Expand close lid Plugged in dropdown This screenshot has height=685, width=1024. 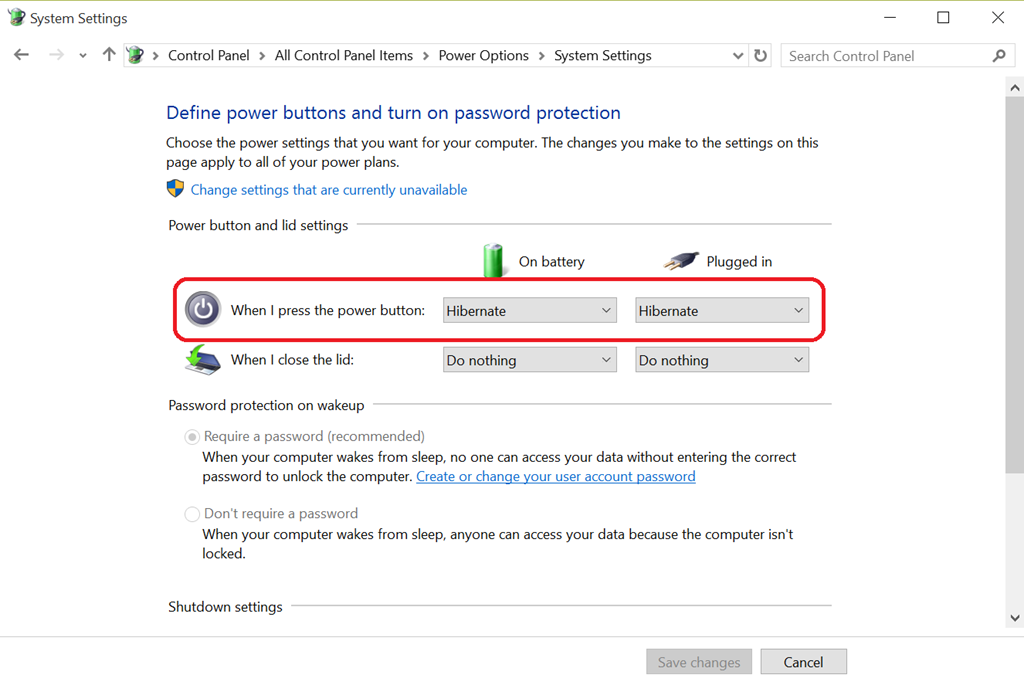721,360
